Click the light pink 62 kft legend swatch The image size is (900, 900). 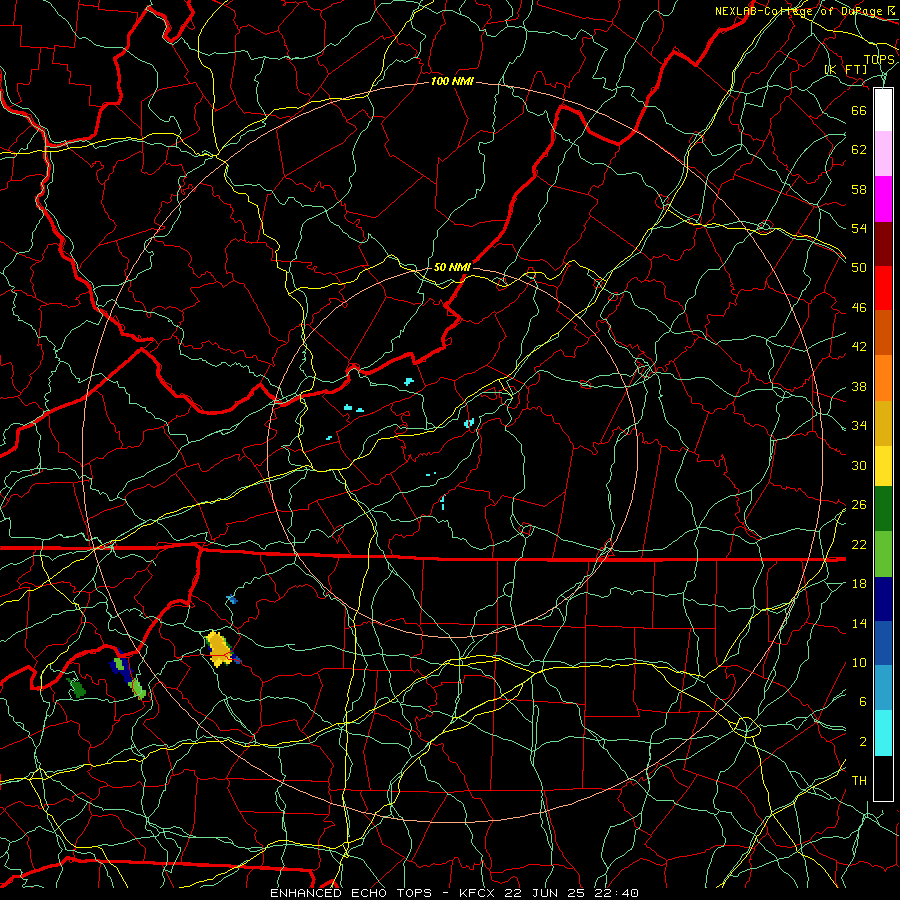883,154
